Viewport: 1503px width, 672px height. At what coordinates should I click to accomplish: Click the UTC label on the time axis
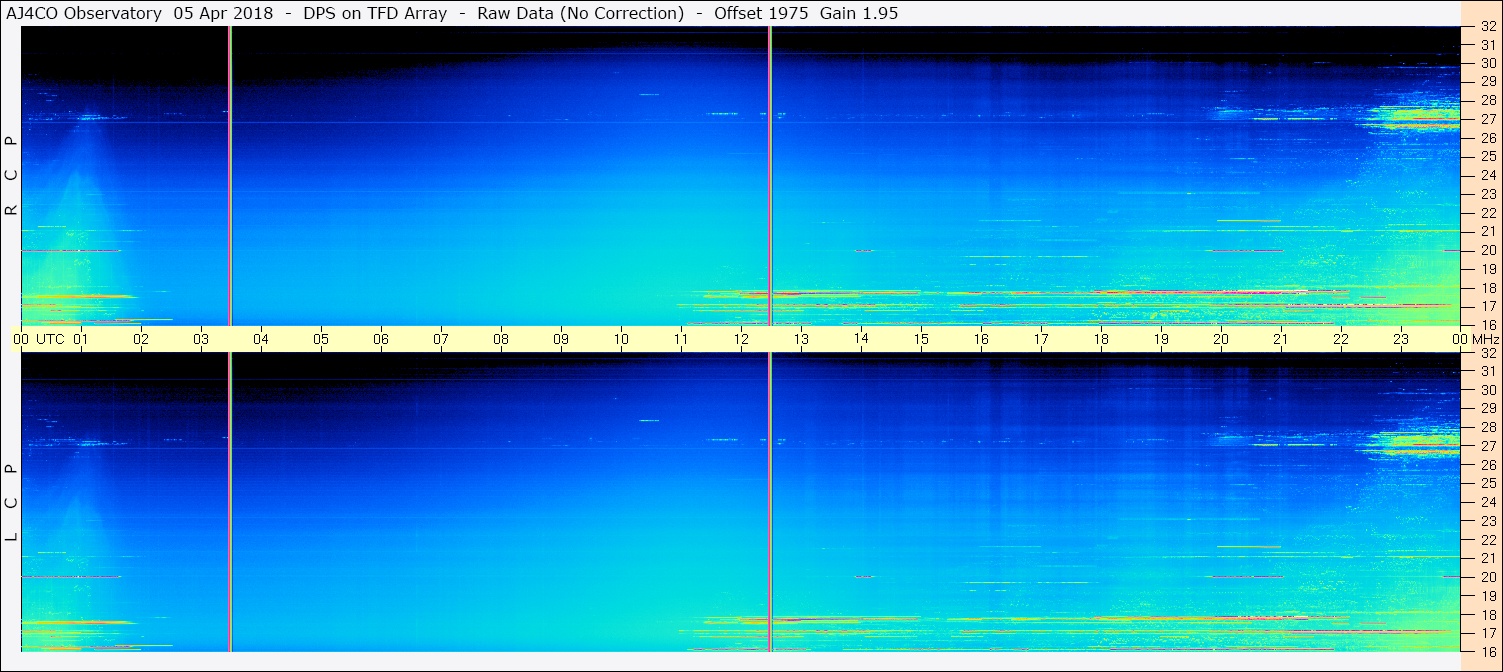pos(50,339)
